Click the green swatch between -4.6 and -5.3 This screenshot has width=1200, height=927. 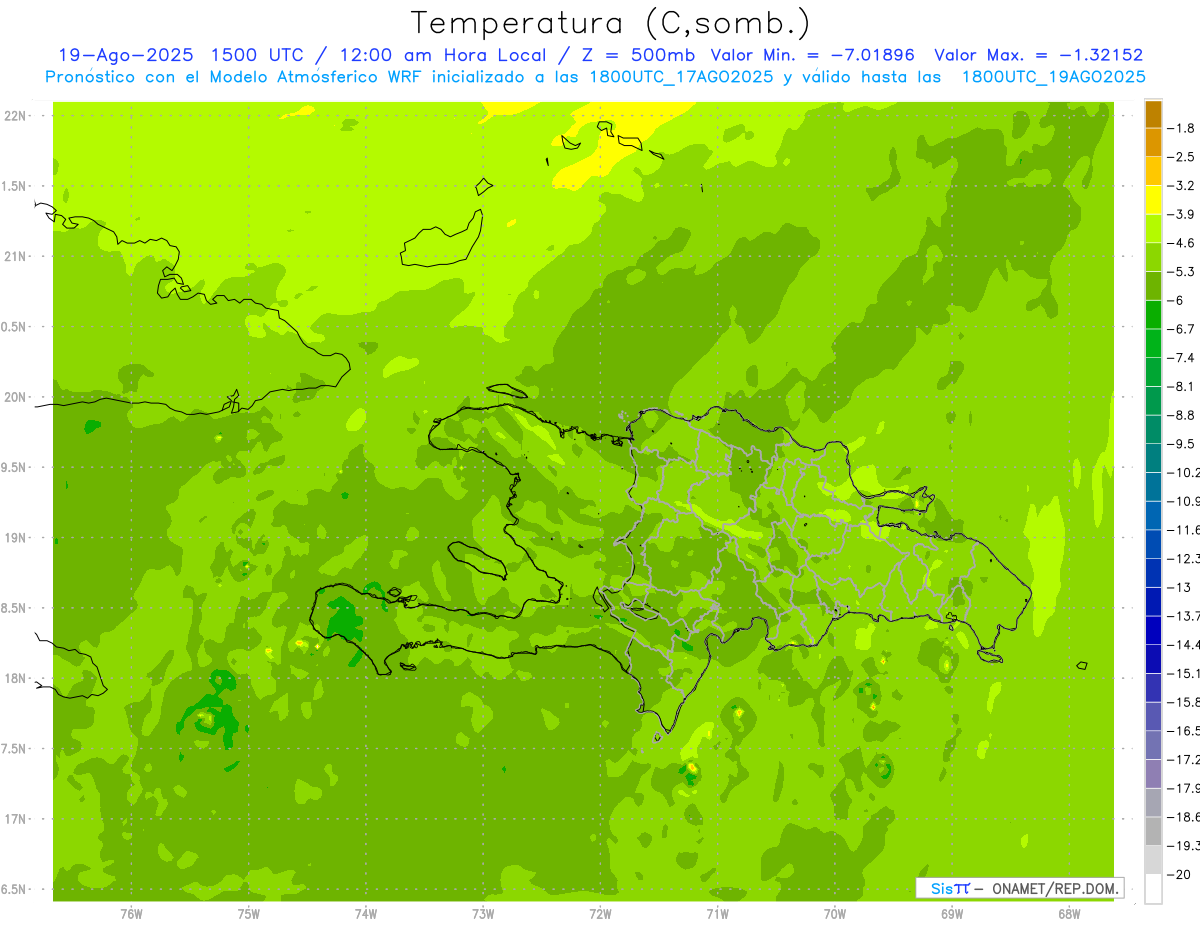coord(1154,257)
